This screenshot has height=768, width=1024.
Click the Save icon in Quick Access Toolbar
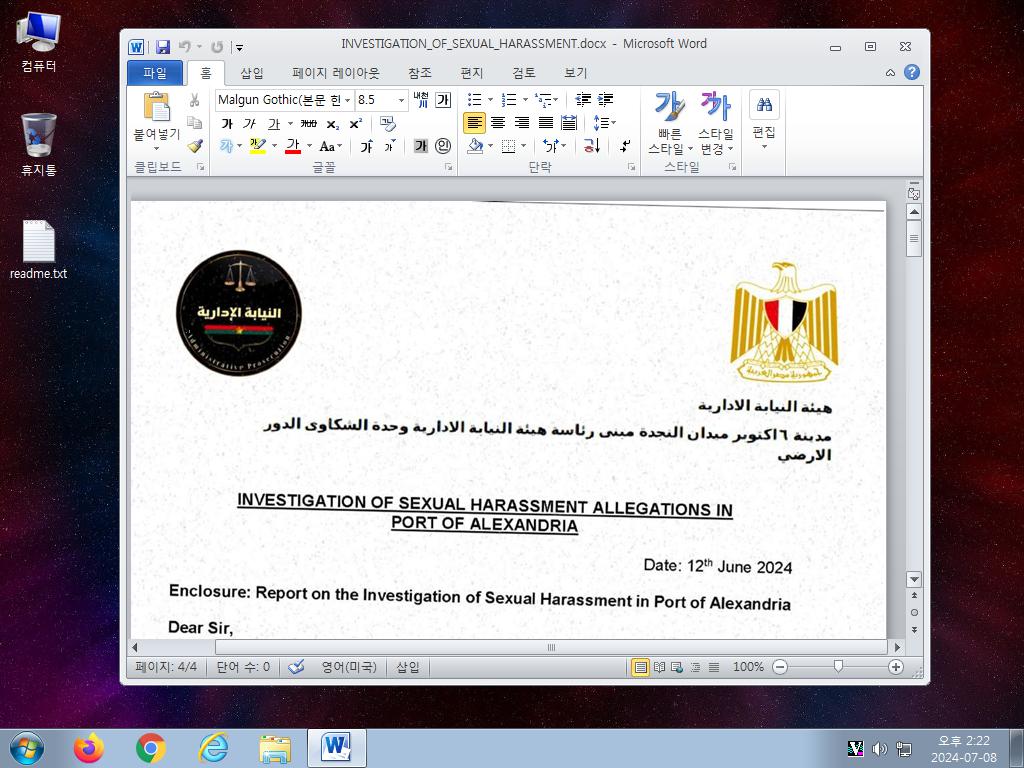[163, 47]
